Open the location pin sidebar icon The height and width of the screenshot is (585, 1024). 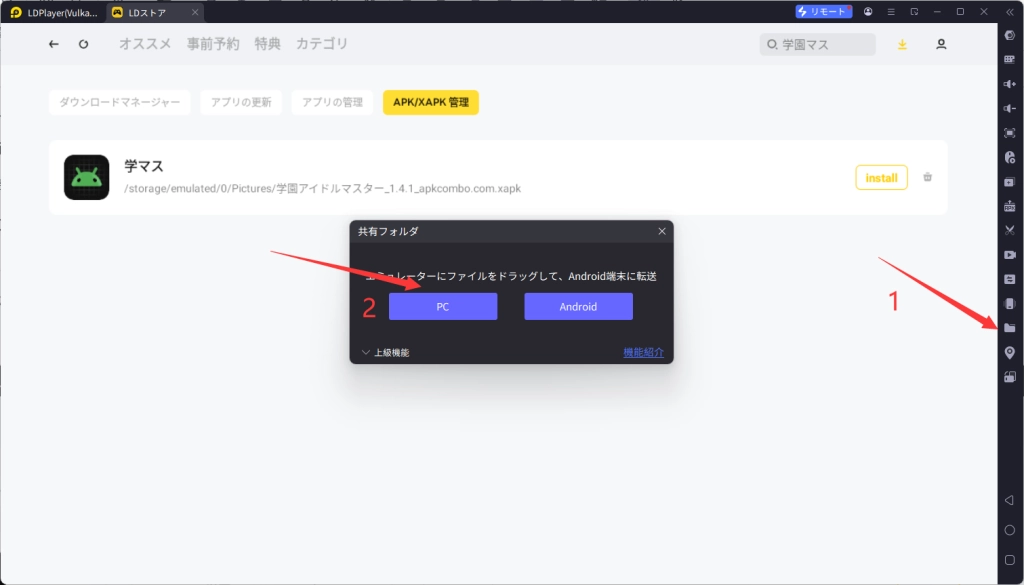[1010, 353]
